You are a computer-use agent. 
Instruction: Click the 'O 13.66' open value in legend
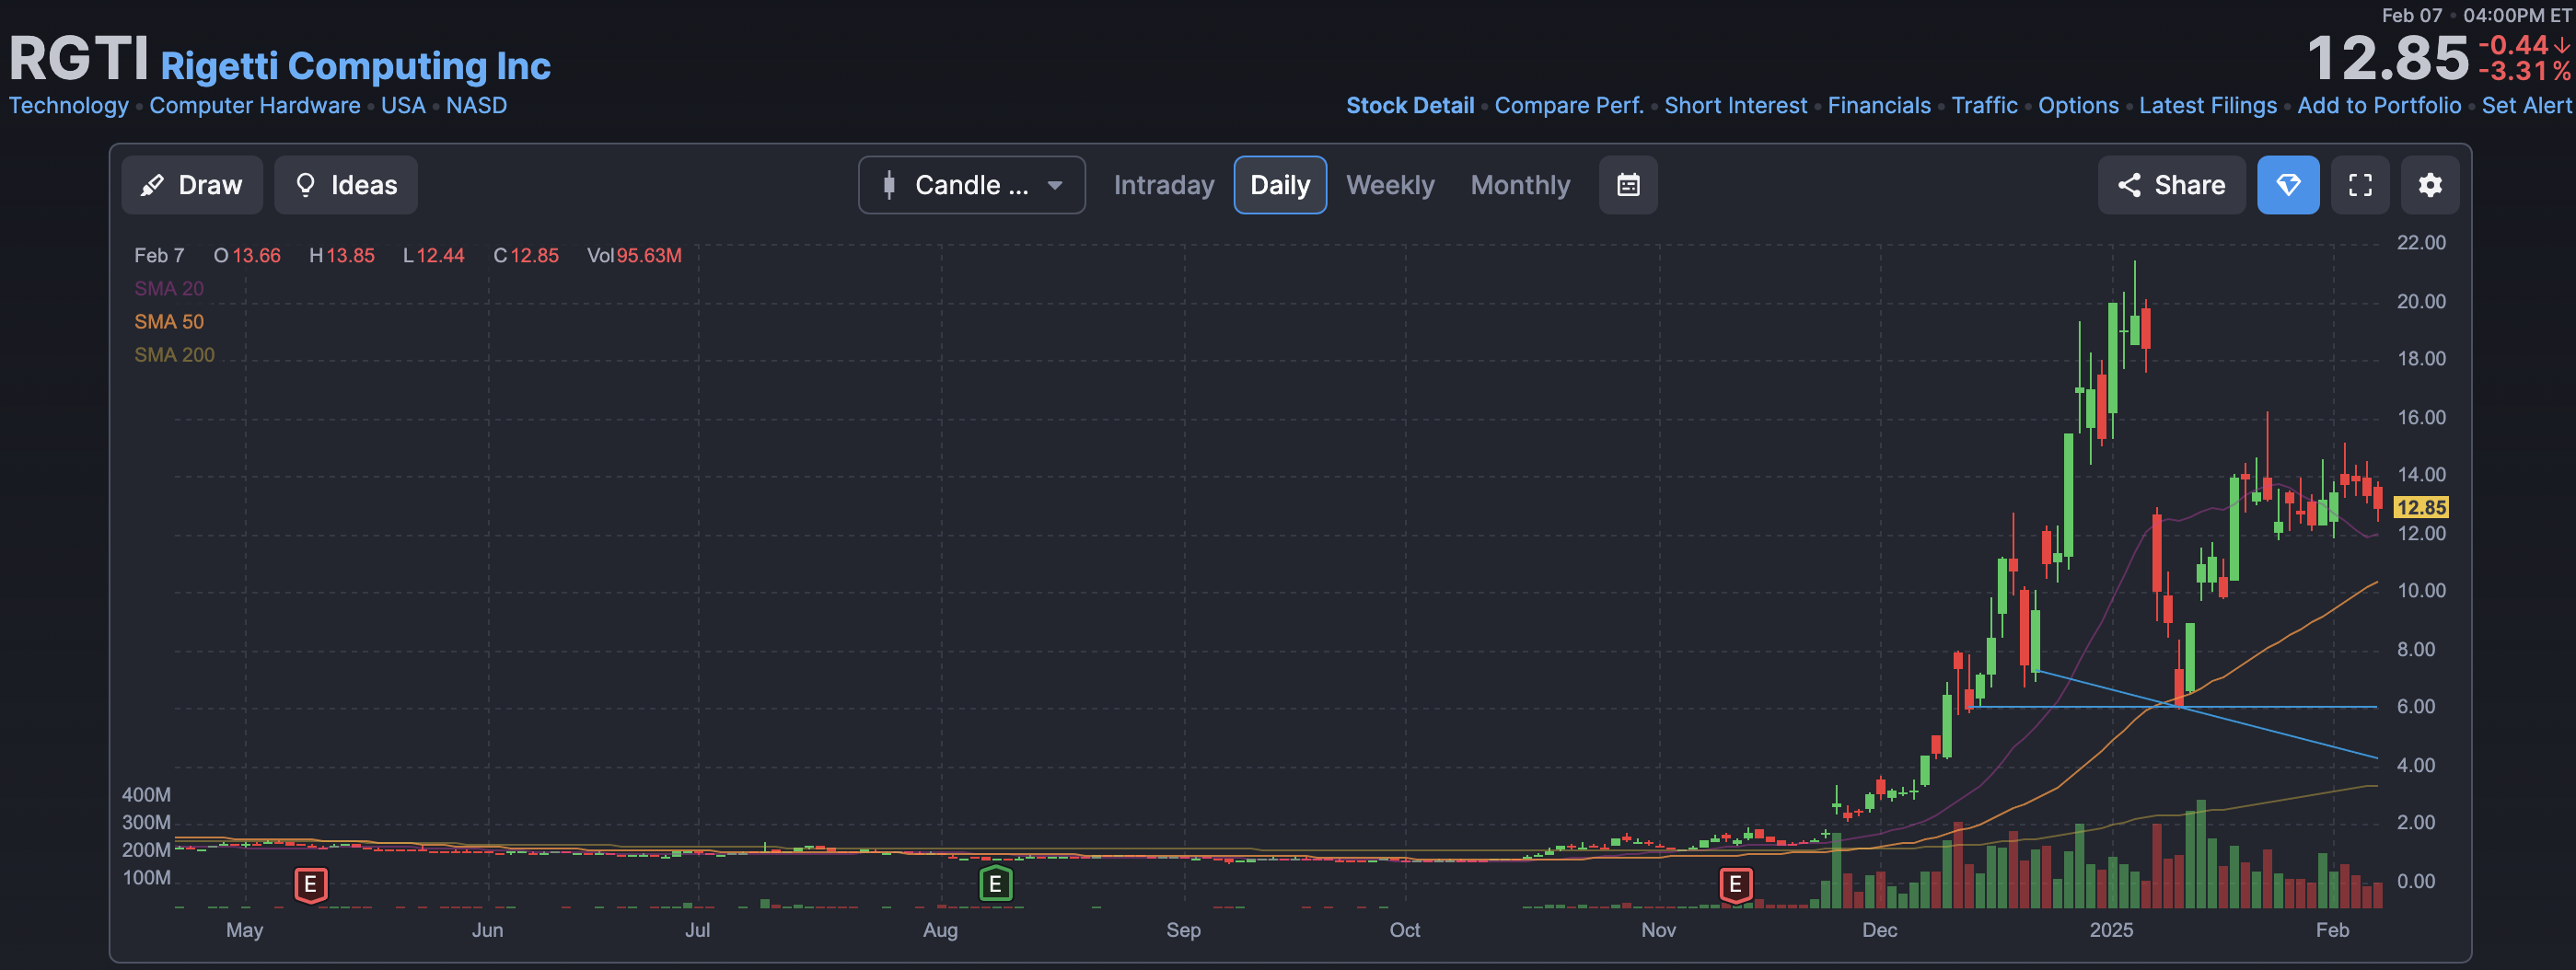coord(247,255)
